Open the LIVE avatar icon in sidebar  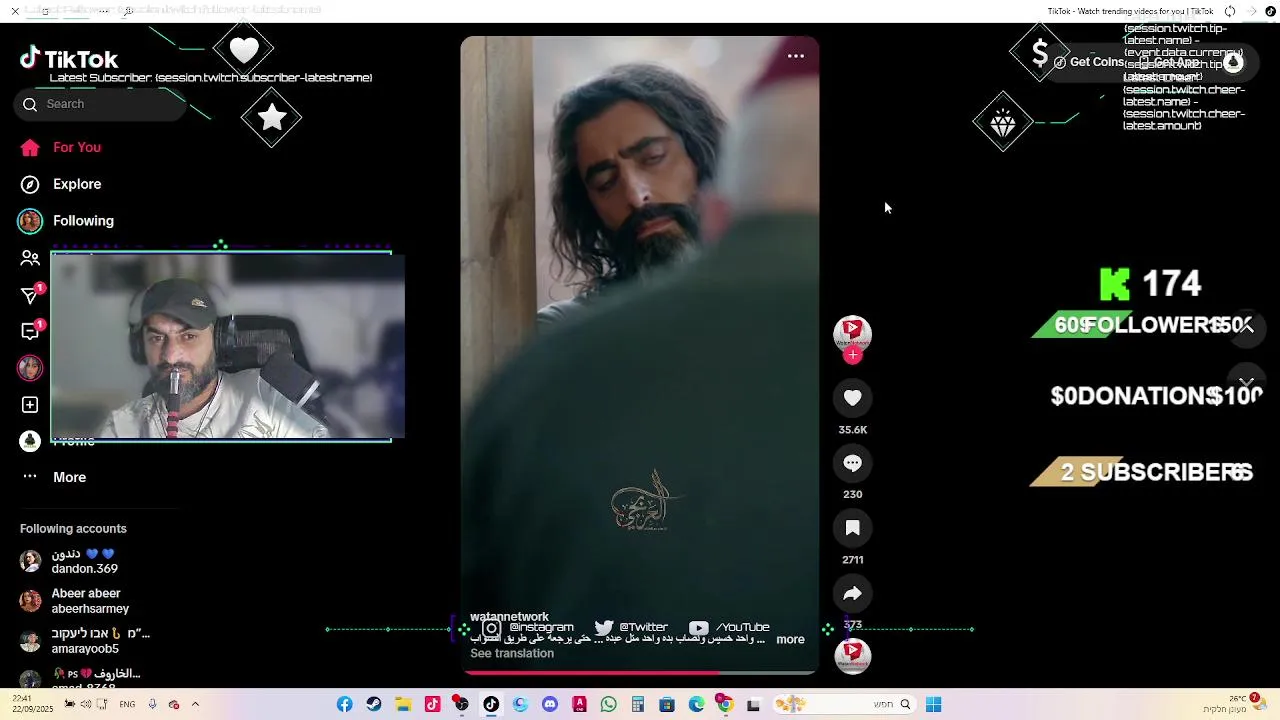30,368
